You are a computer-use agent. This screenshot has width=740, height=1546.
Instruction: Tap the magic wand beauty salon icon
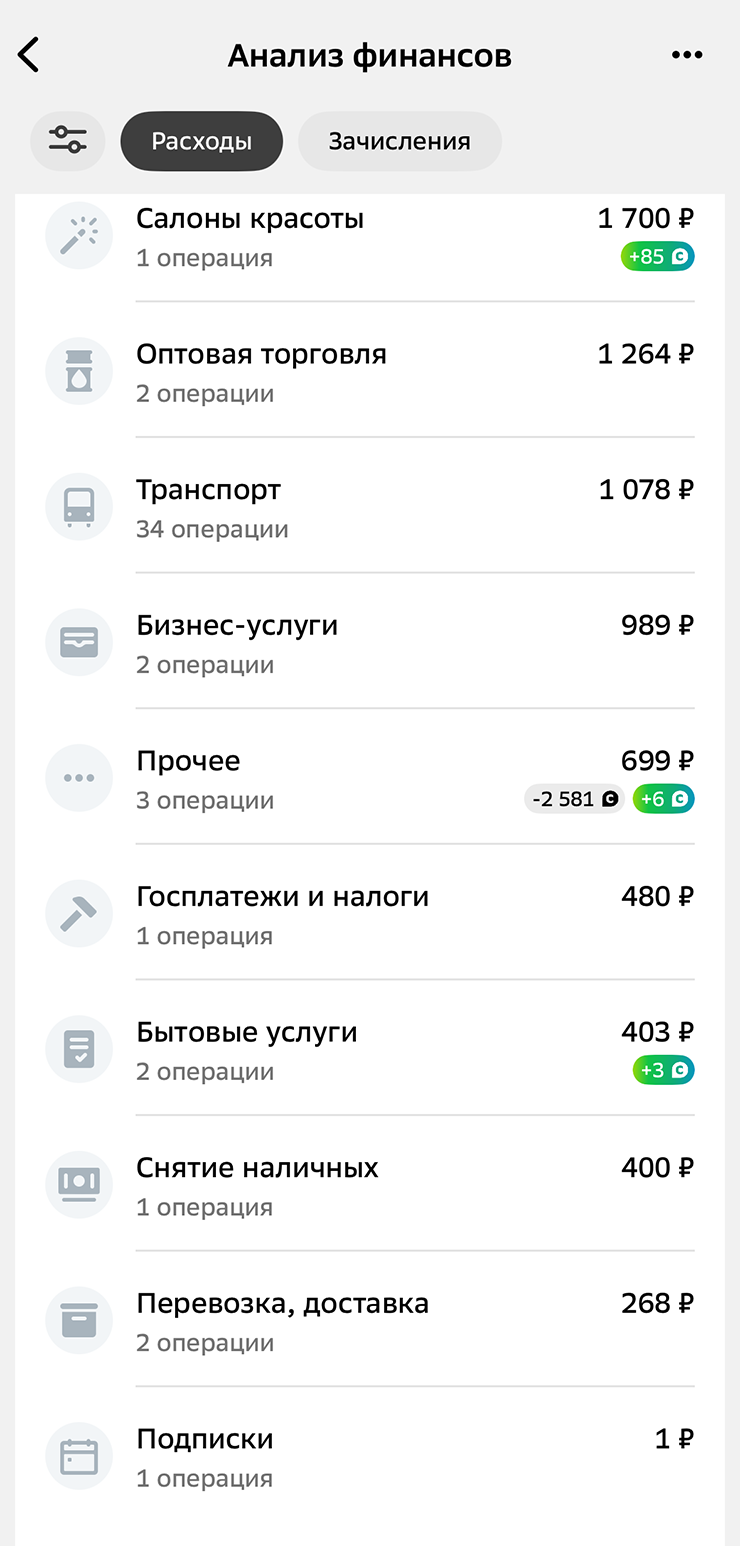tap(79, 236)
